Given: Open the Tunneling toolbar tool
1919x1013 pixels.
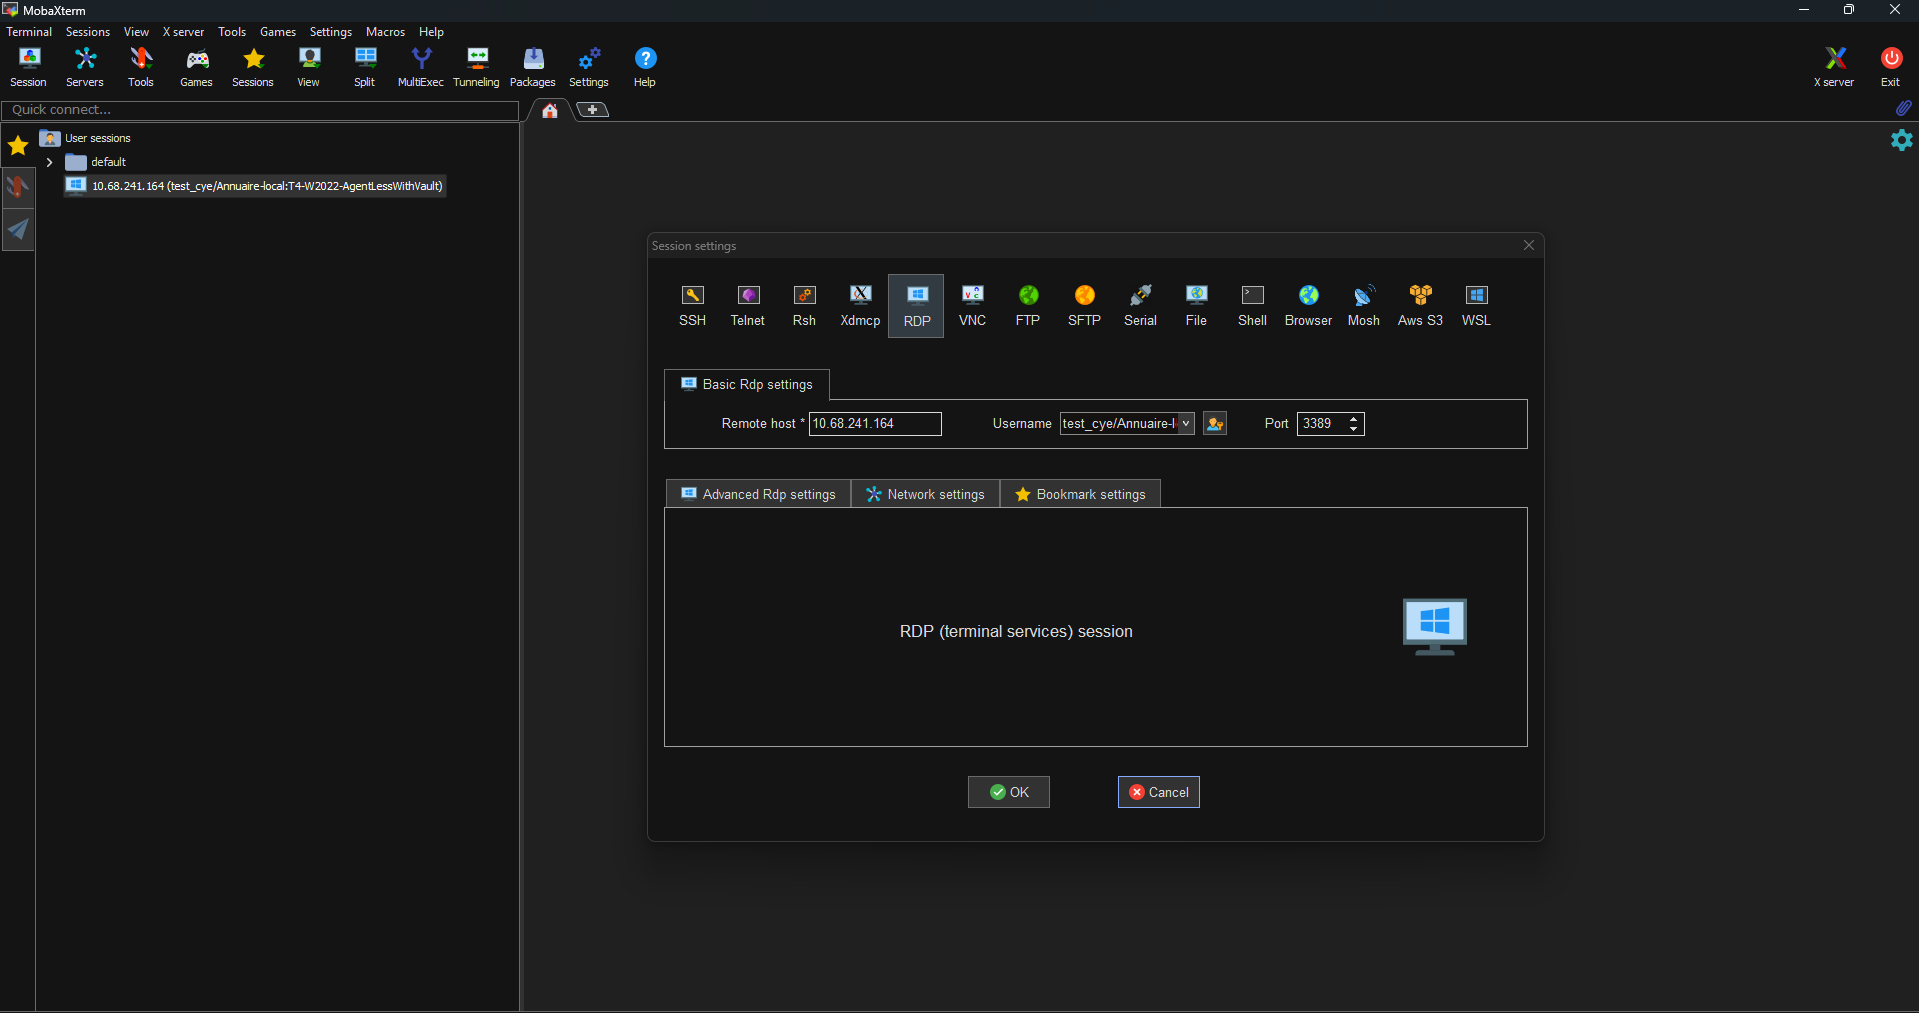Looking at the screenshot, I should pyautogui.click(x=476, y=67).
